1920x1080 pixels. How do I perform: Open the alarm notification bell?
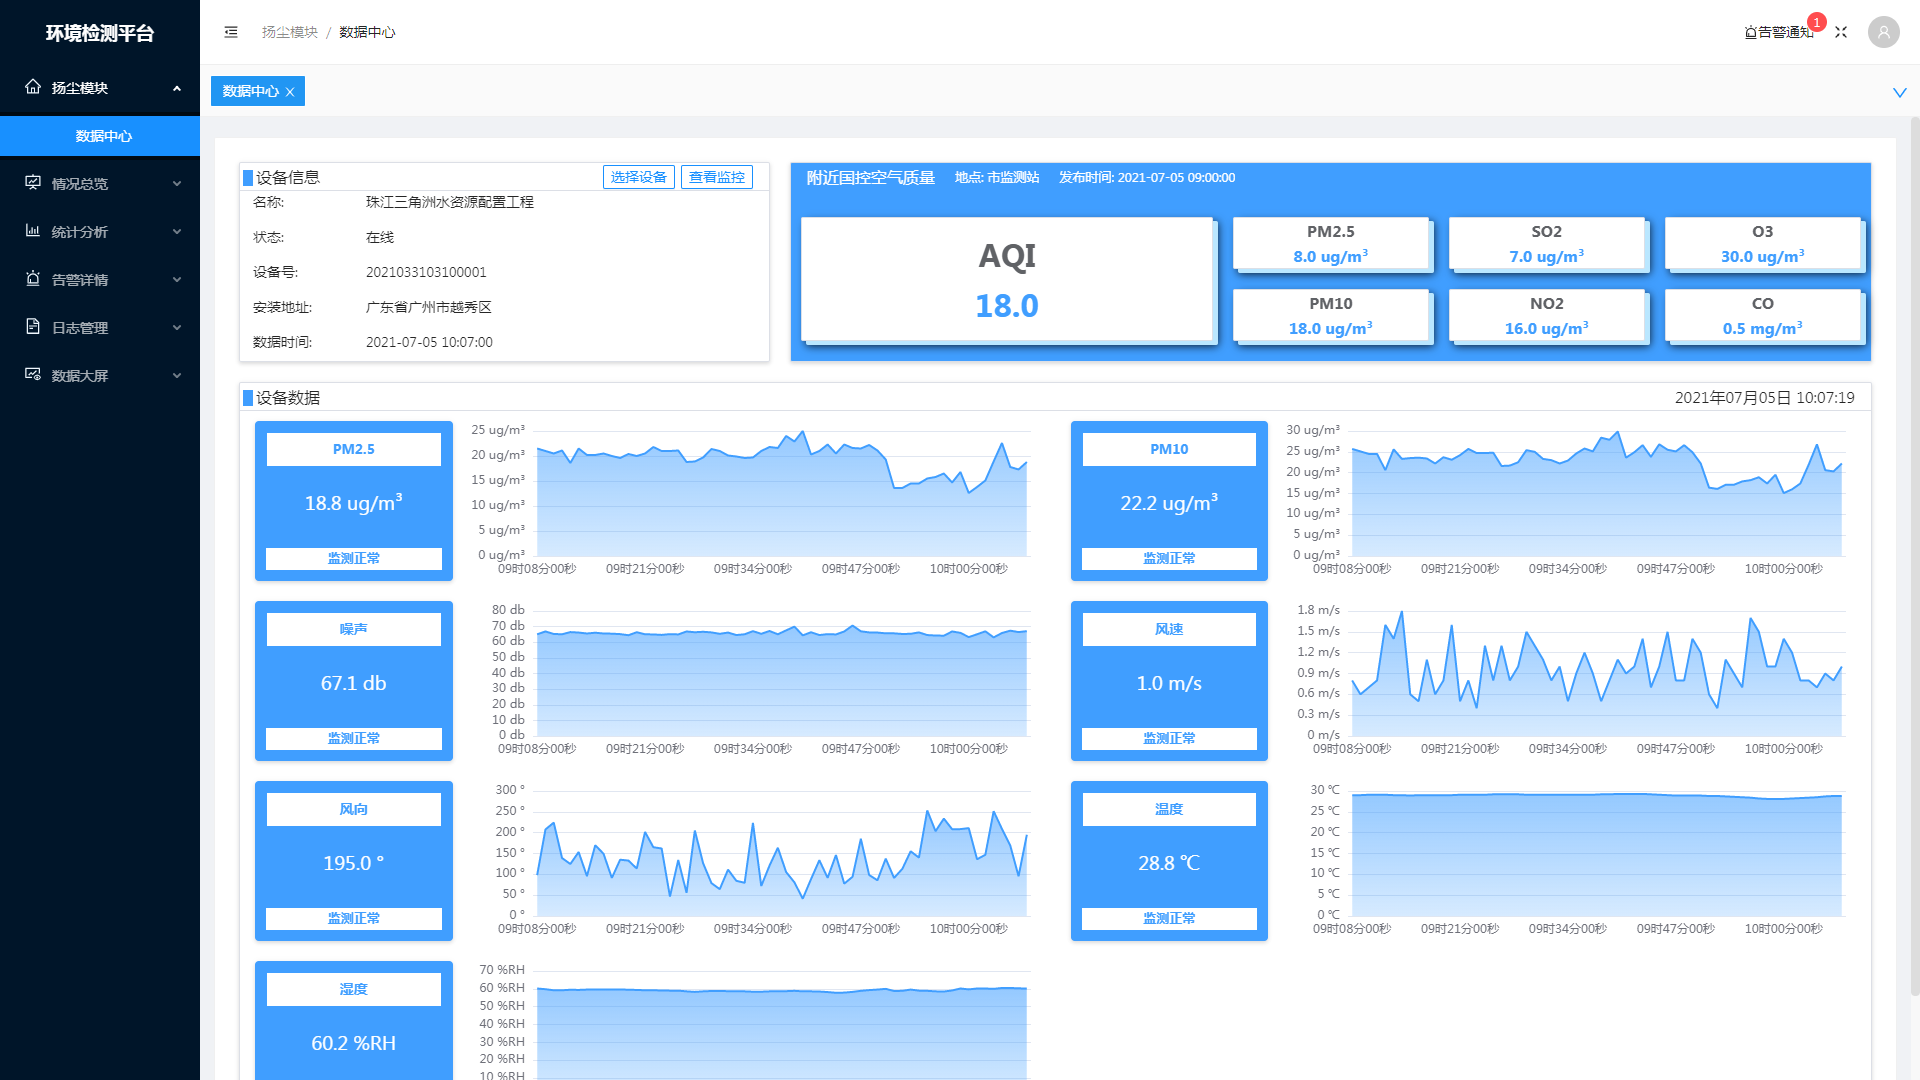1752,32
